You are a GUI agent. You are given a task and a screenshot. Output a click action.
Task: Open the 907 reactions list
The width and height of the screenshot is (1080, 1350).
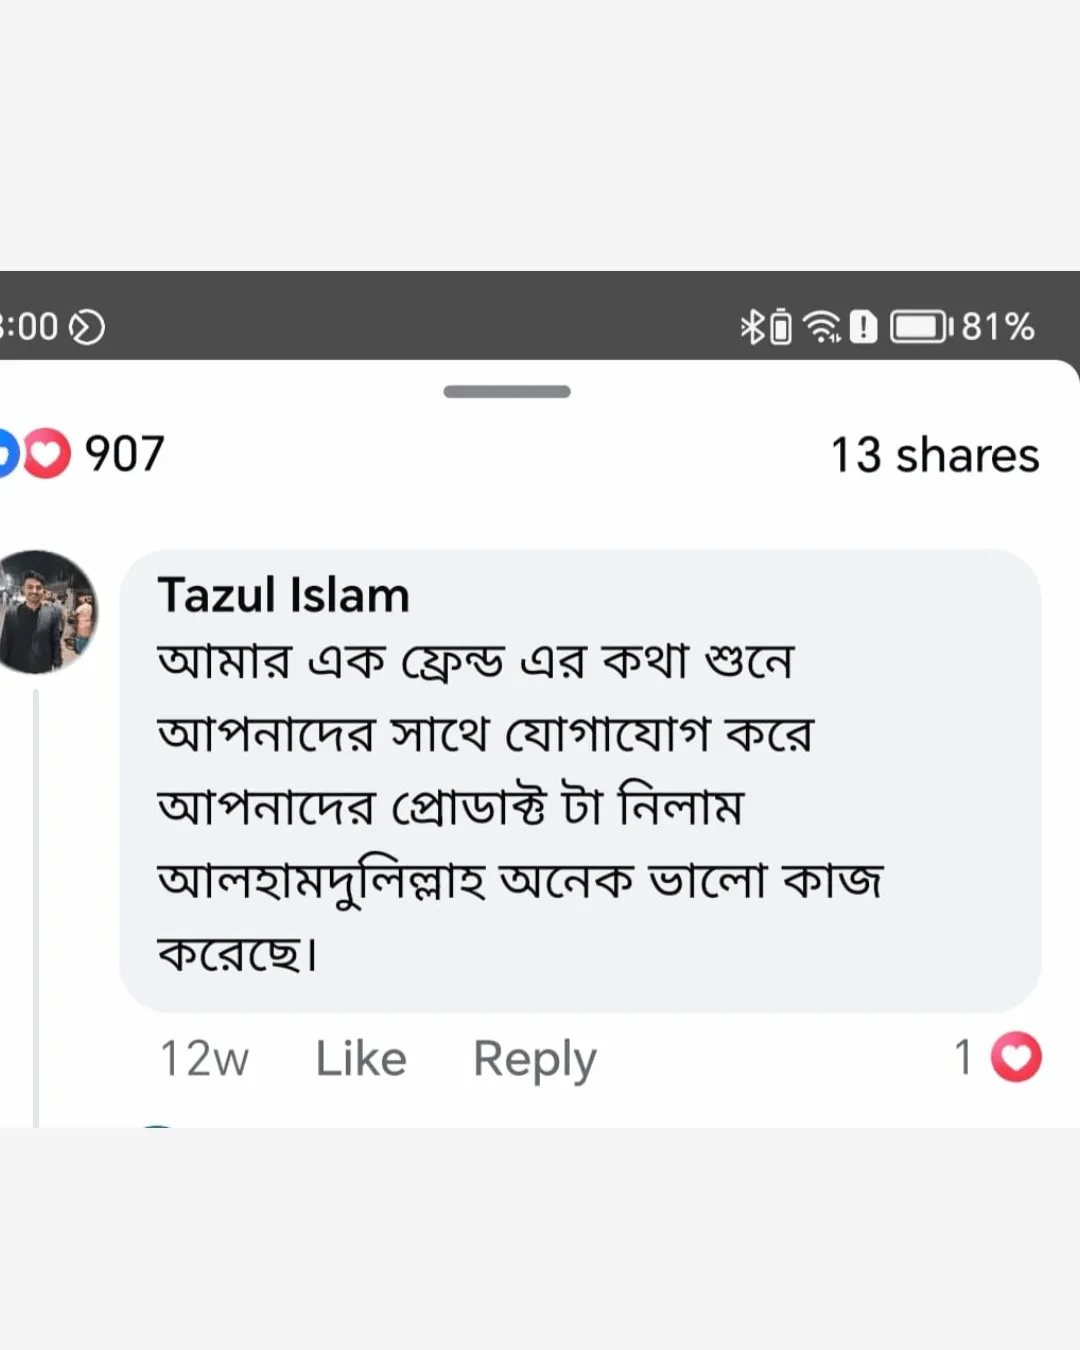click(x=124, y=454)
